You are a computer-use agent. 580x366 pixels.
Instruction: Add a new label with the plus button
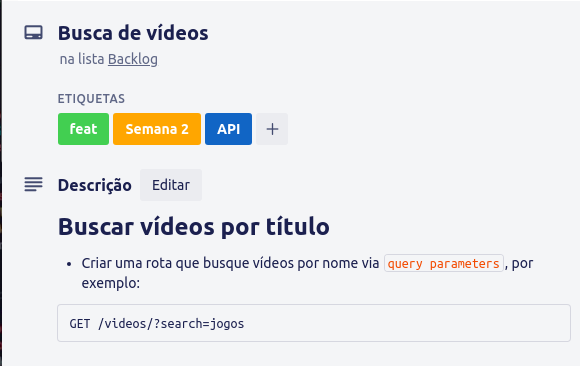tap(272, 129)
